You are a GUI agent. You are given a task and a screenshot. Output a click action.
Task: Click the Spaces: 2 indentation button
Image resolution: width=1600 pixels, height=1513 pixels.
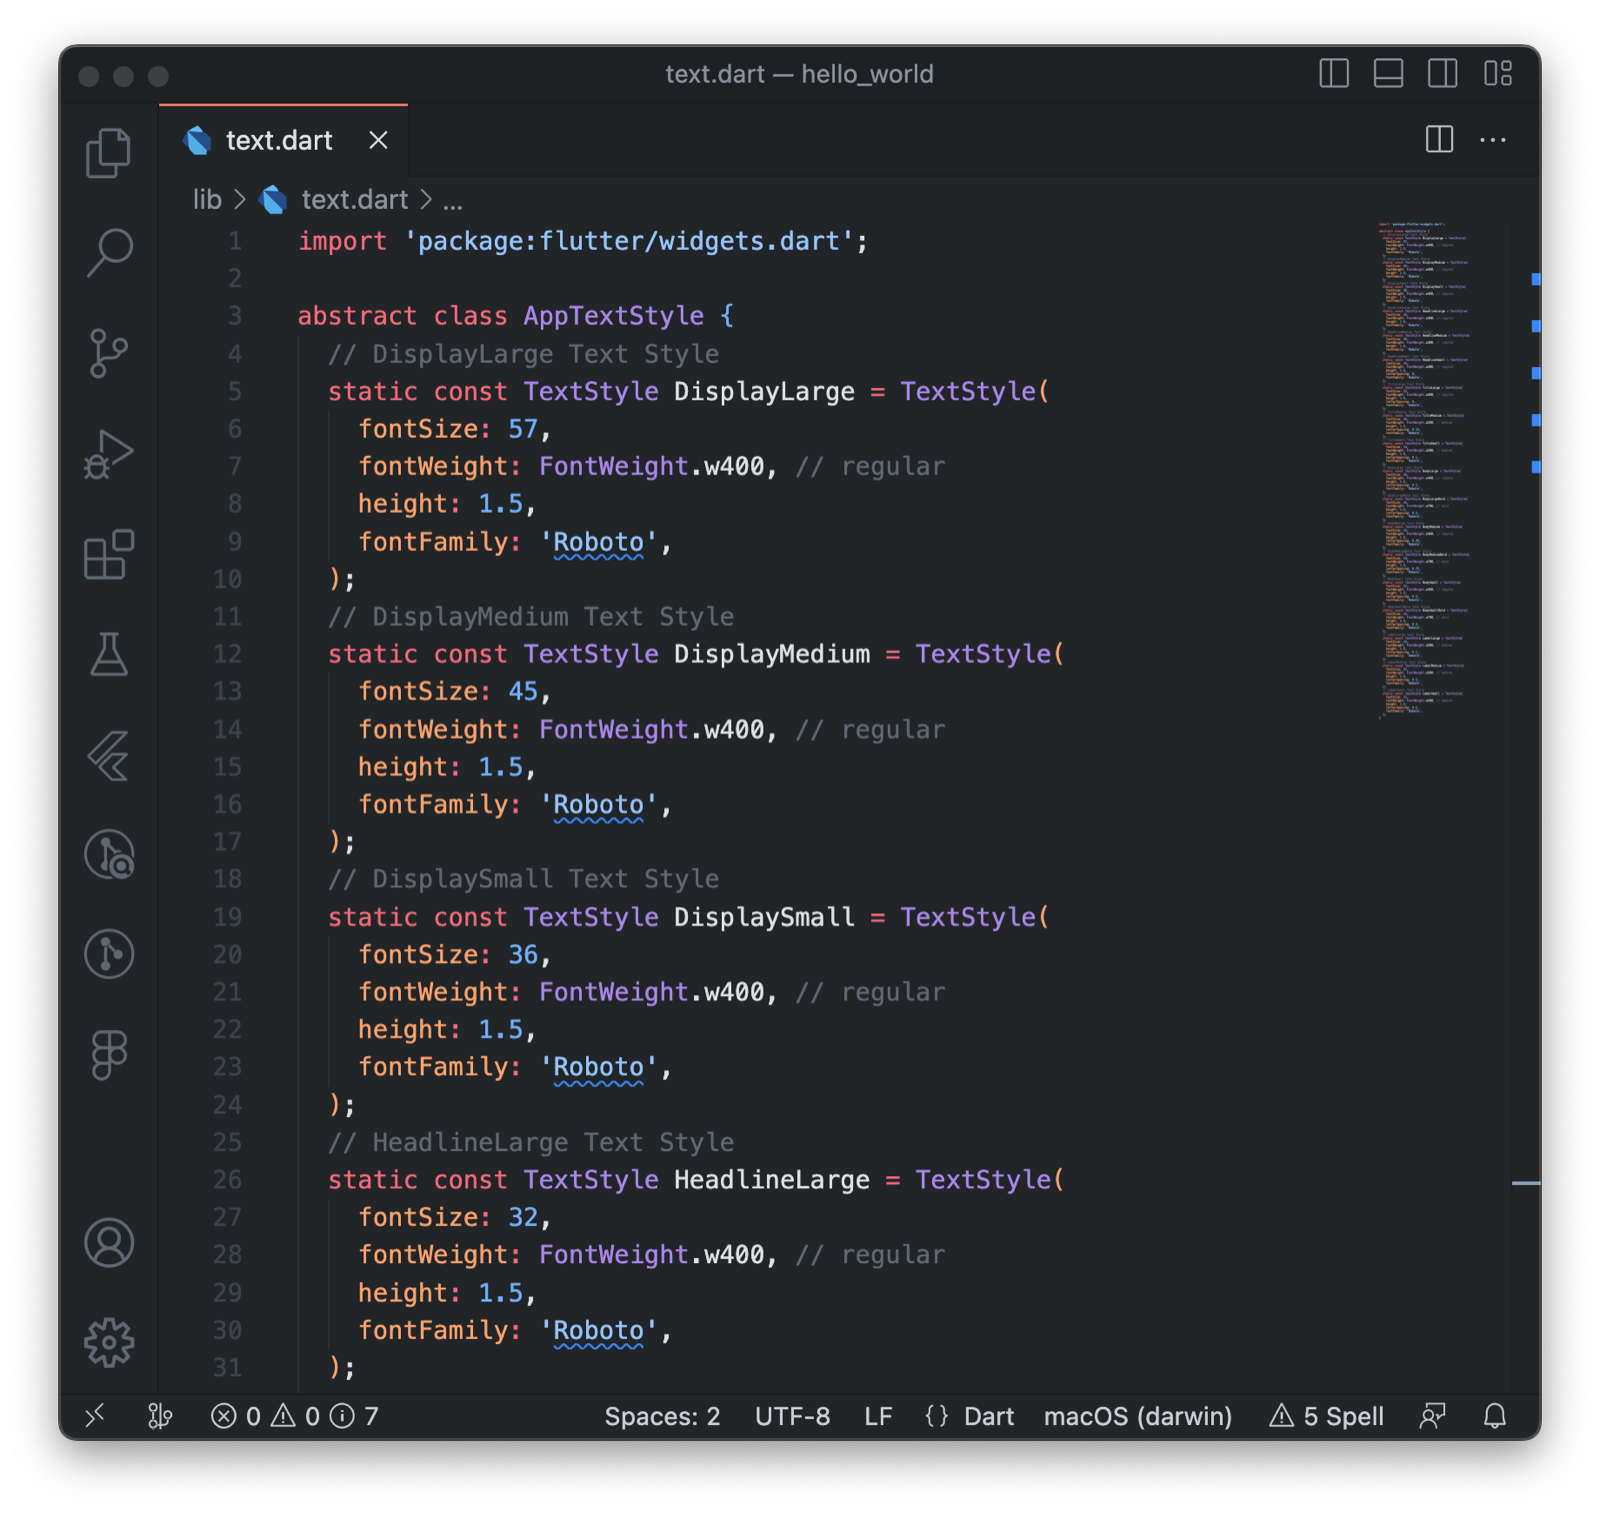click(662, 1416)
